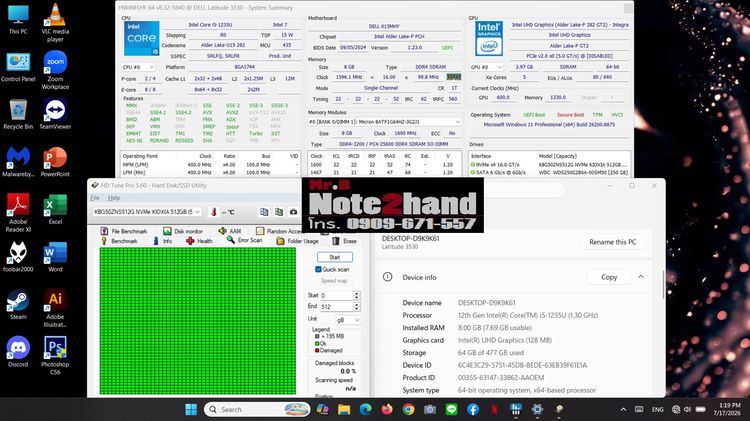Click the End value input field
Viewport: 750px width, 421px height.
pos(337,306)
